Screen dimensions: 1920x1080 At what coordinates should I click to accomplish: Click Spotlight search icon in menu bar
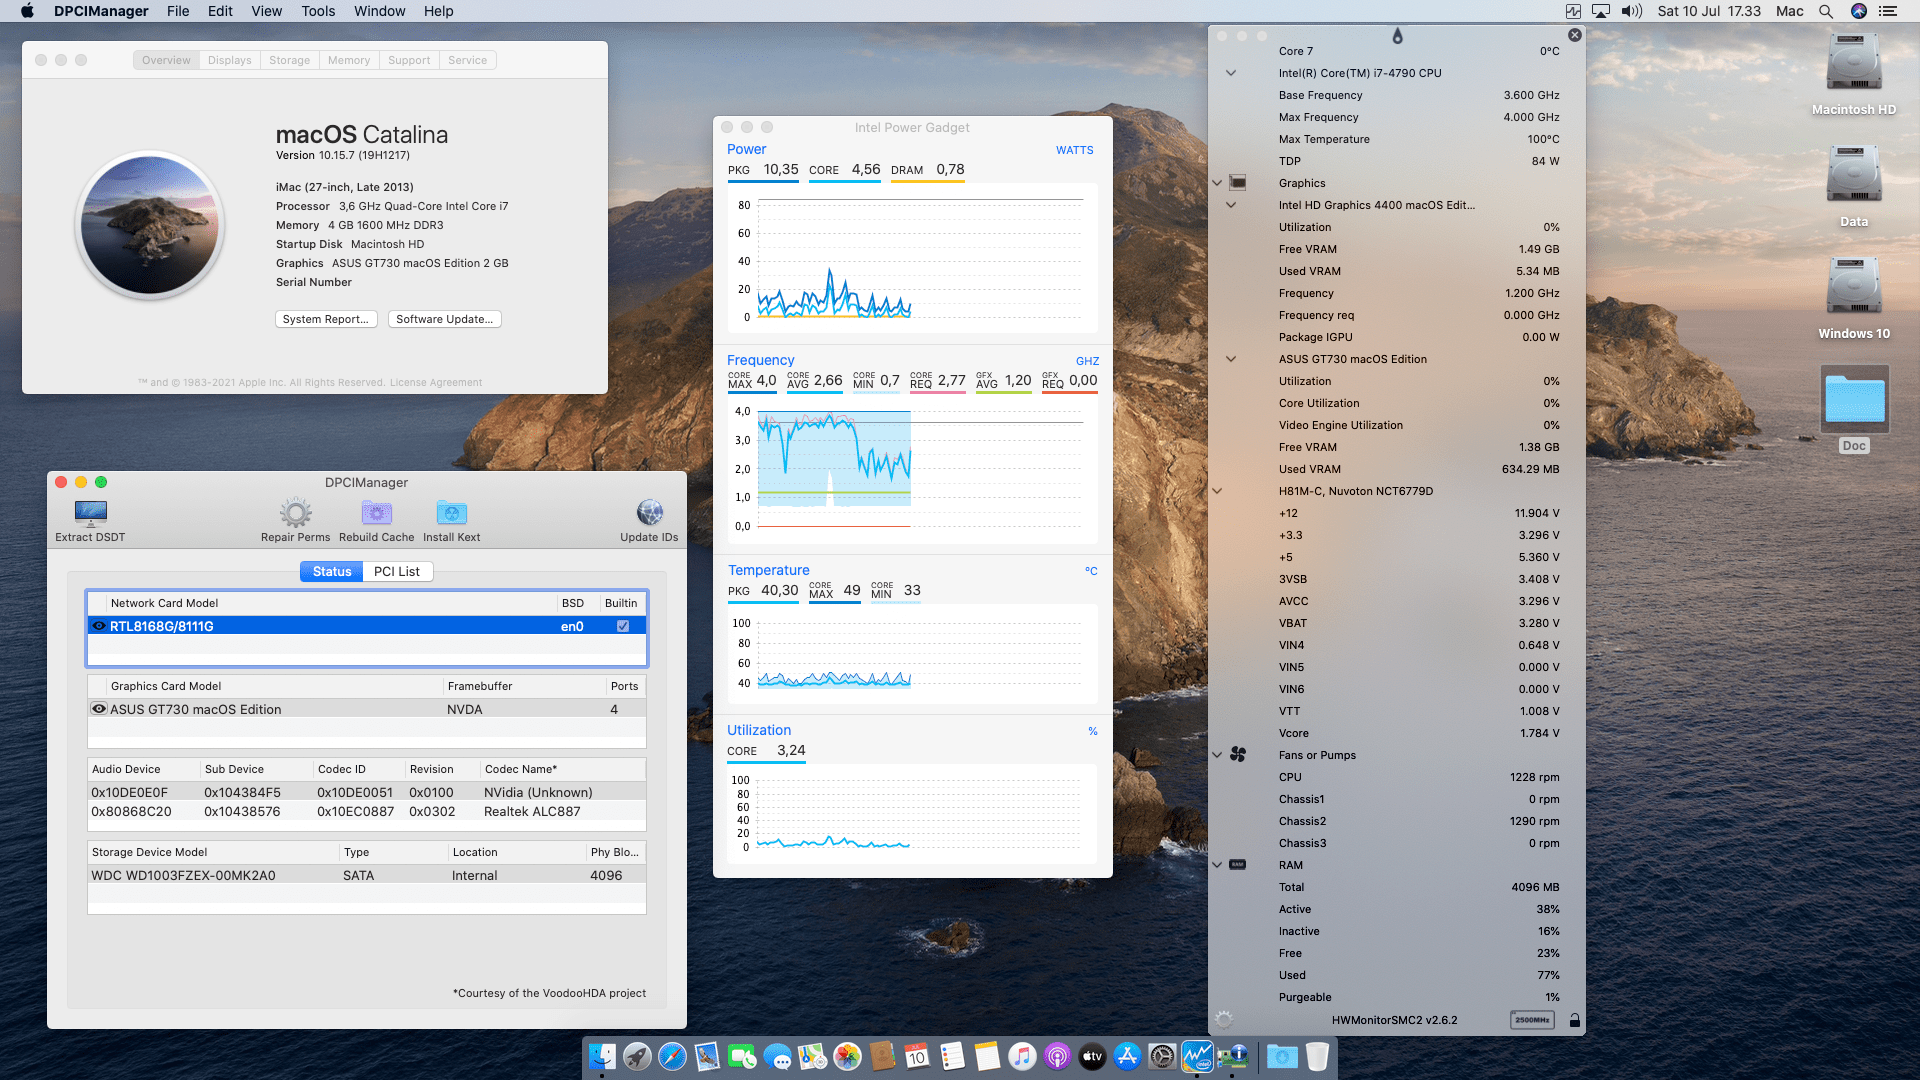[x=1826, y=11]
